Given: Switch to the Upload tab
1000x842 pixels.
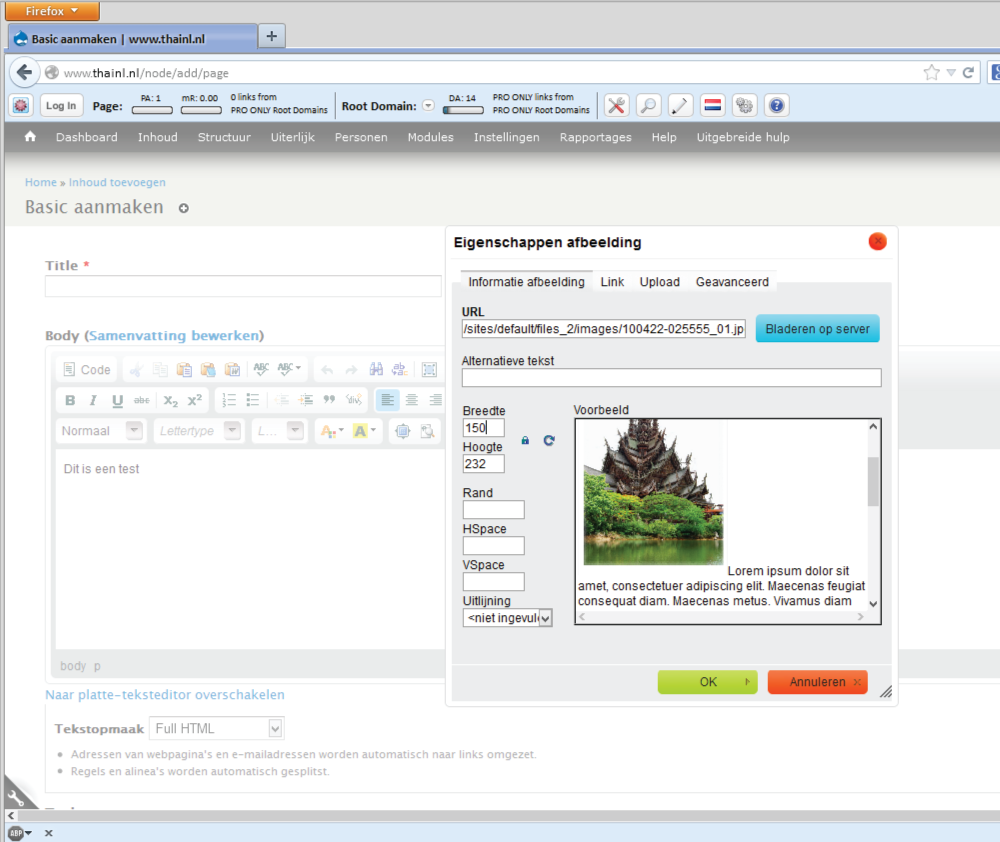Looking at the screenshot, I should coord(660,282).
